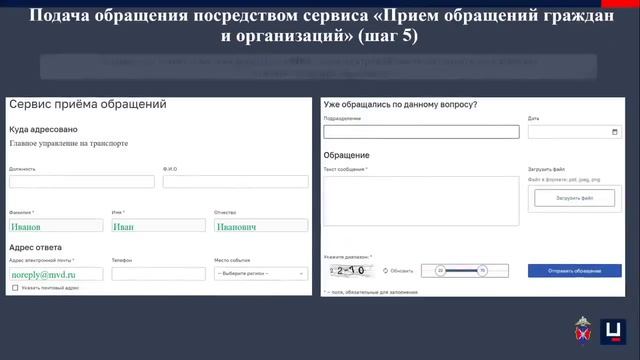Focus the Ф.И.О input field
The image size is (640, 360).
click(x=236, y=182)
